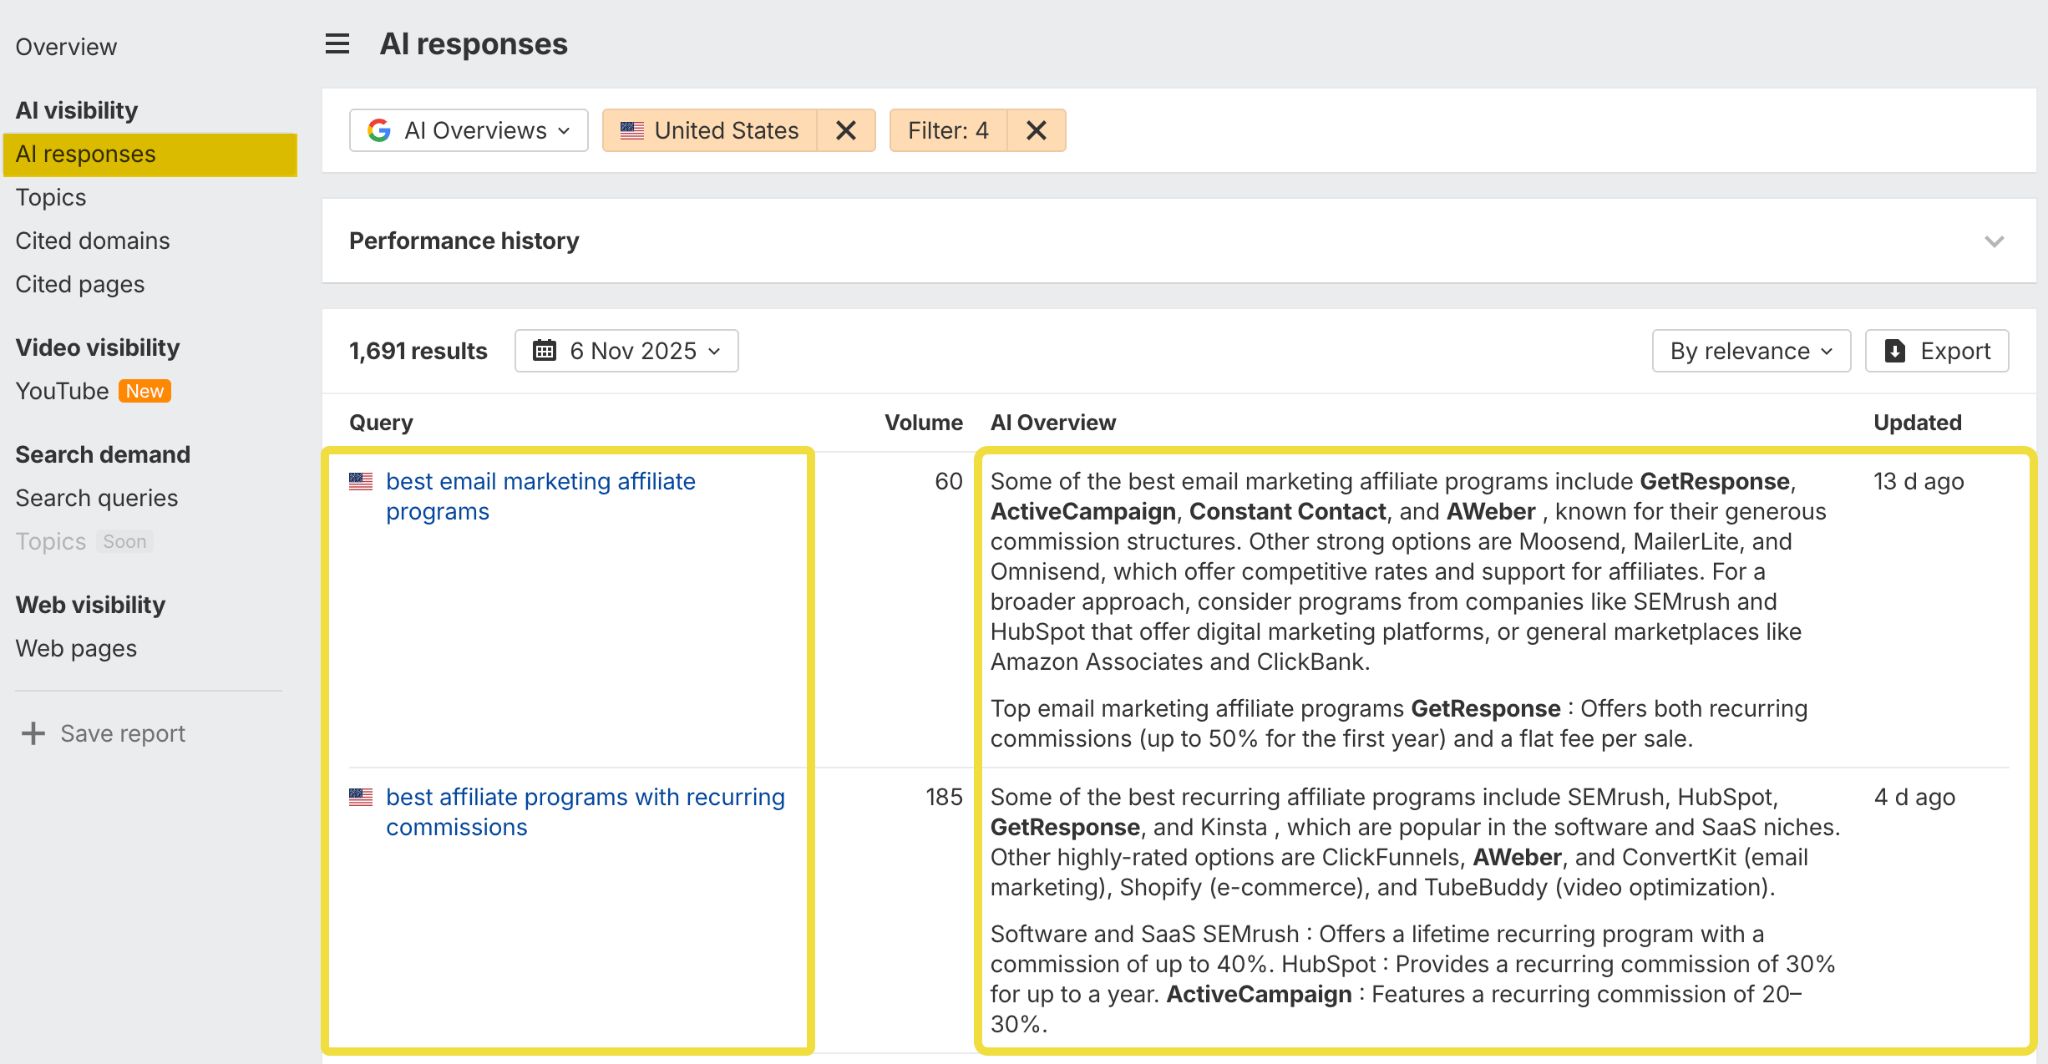Click the US flag in country filter
The image size is (2048, 1064).
[632, 131]
